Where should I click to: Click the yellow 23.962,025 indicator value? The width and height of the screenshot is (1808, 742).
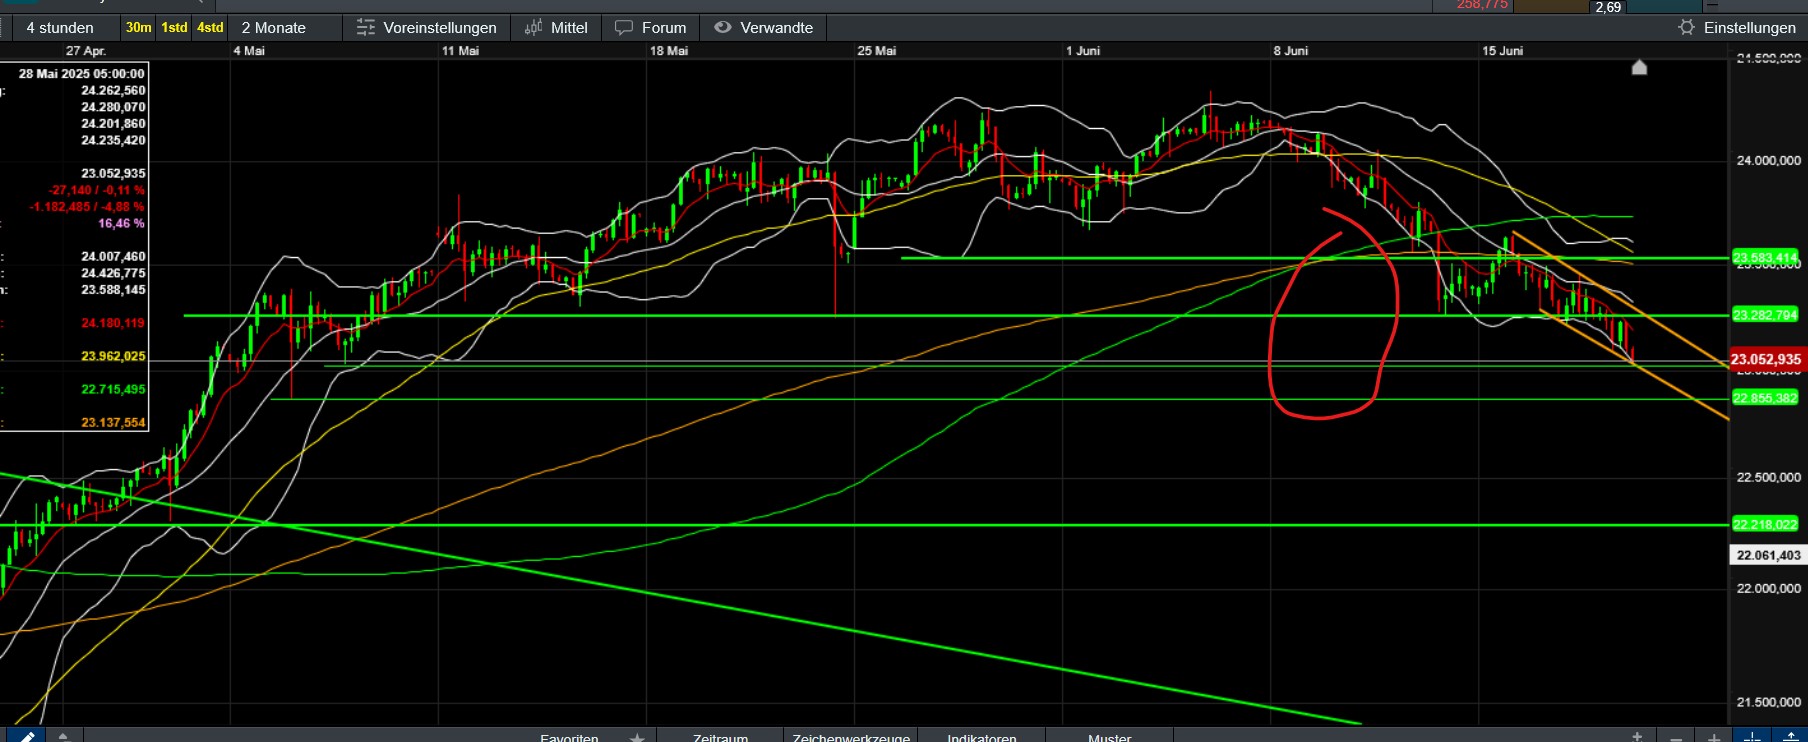(x=113, y=356)
